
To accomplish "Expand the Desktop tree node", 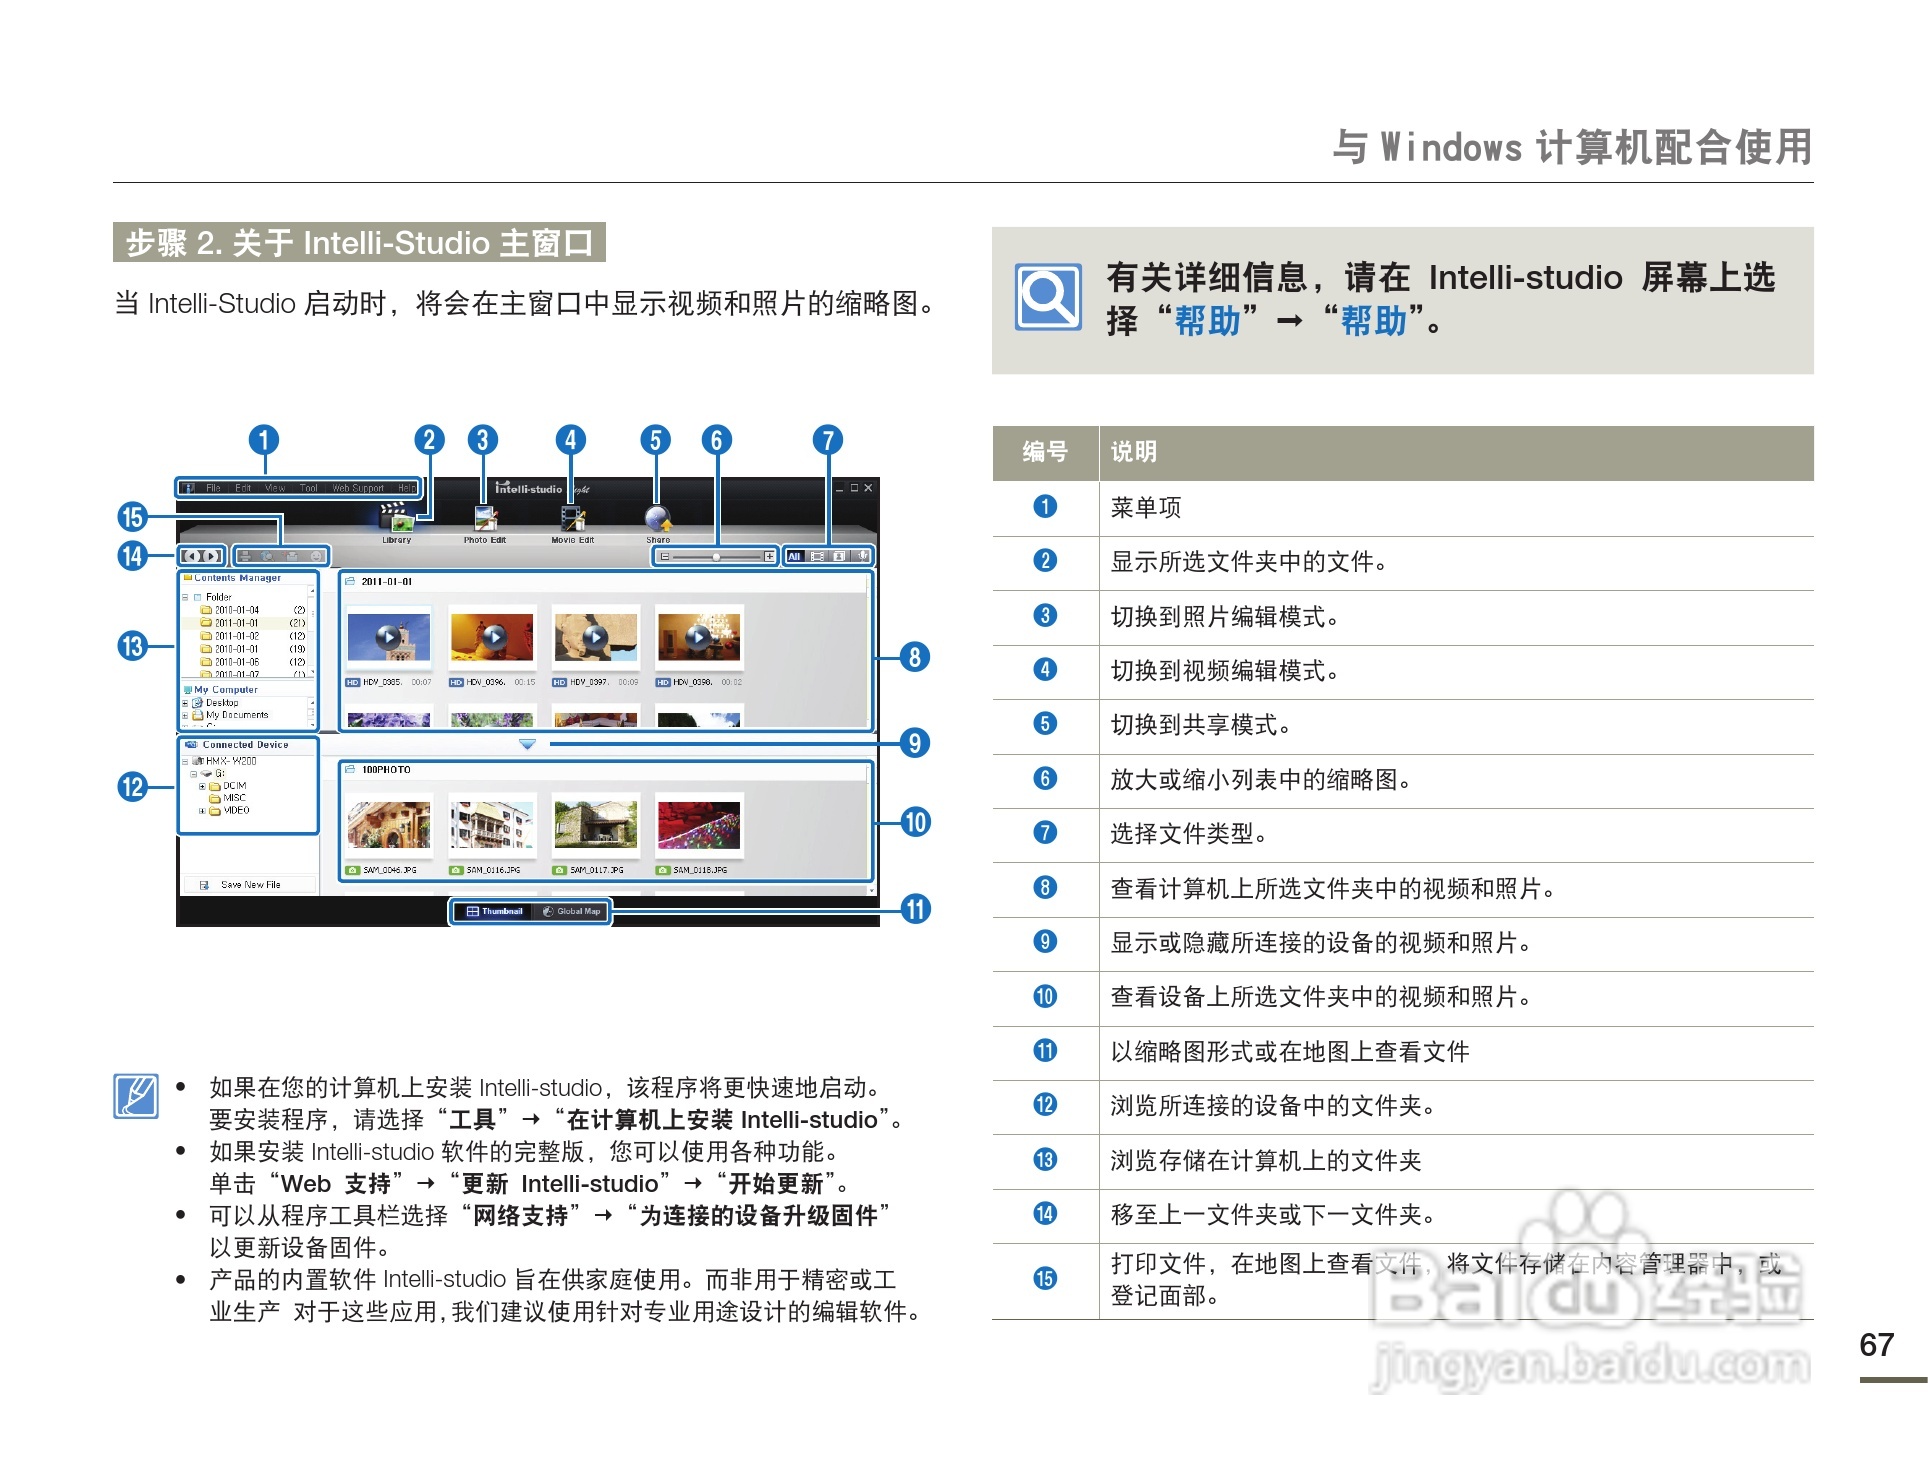I will click(185, 703).
